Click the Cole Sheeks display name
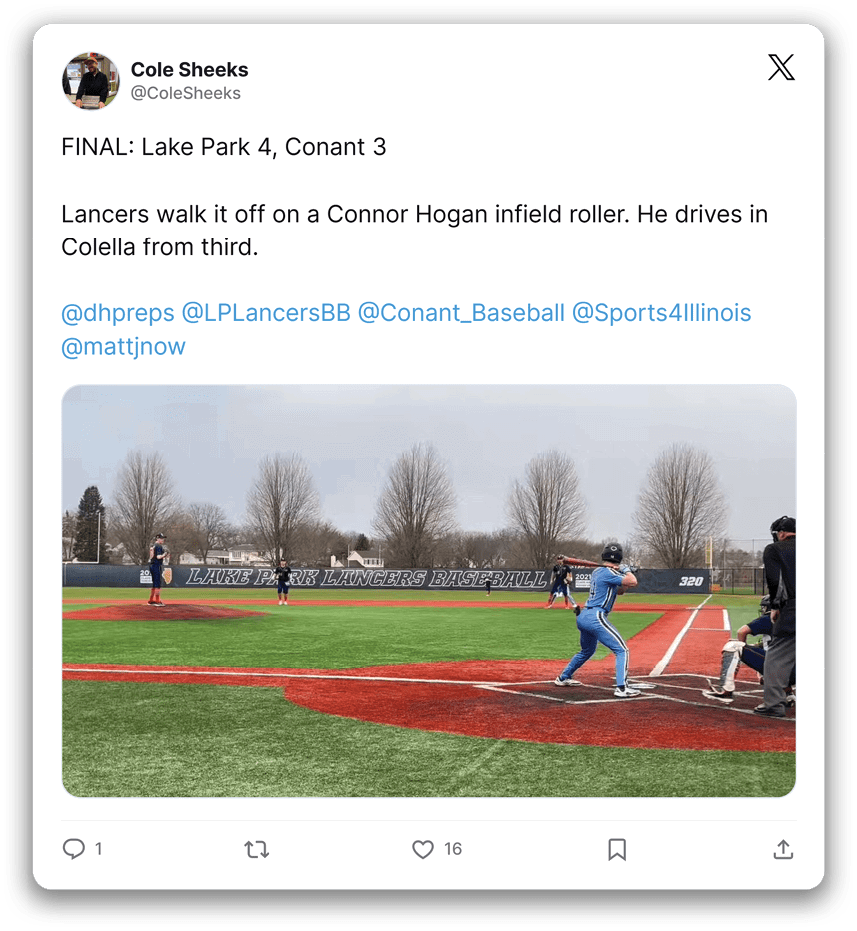 tap(189, 69)
